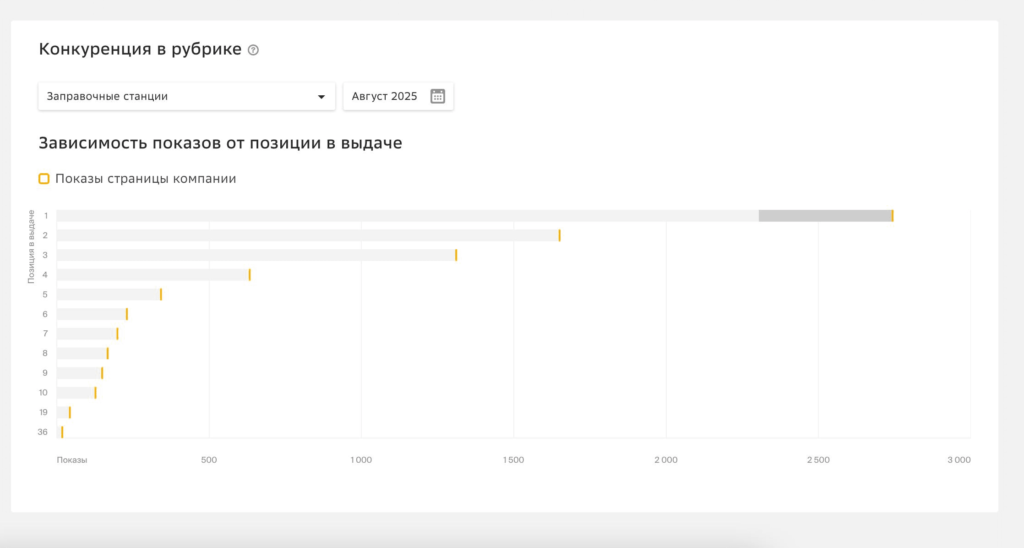Open the calendar icon date picker

pos(438,96)
